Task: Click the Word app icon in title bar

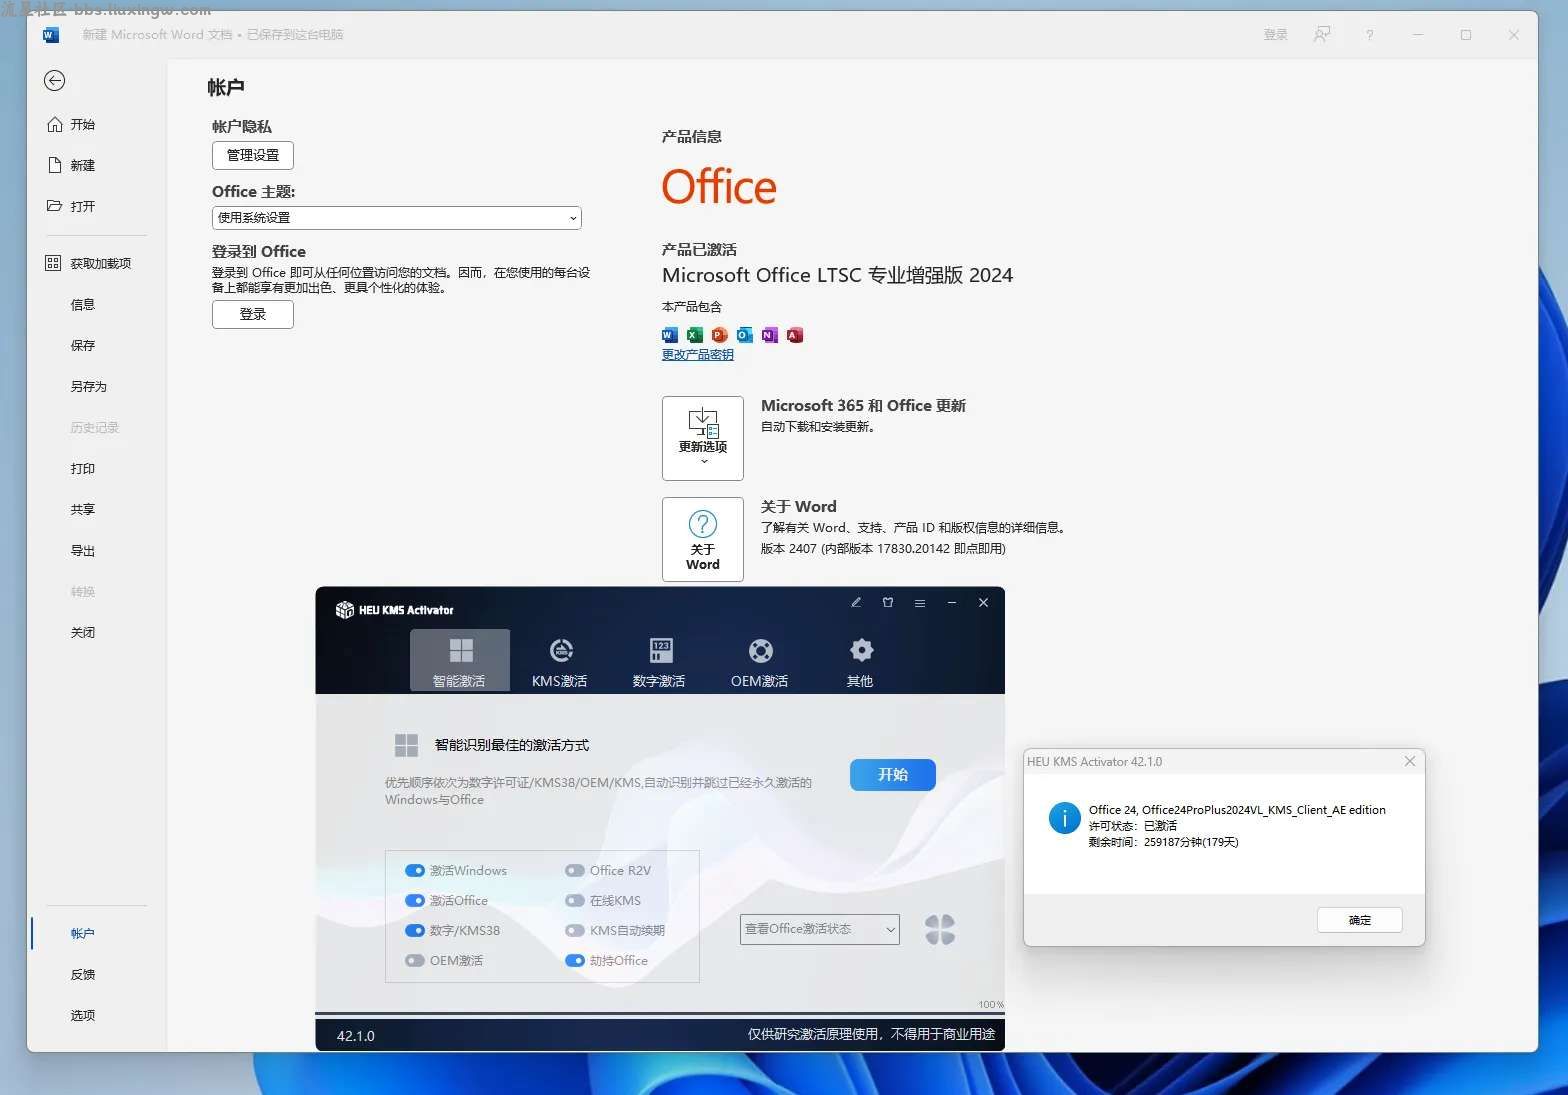Action: [51, 35]
